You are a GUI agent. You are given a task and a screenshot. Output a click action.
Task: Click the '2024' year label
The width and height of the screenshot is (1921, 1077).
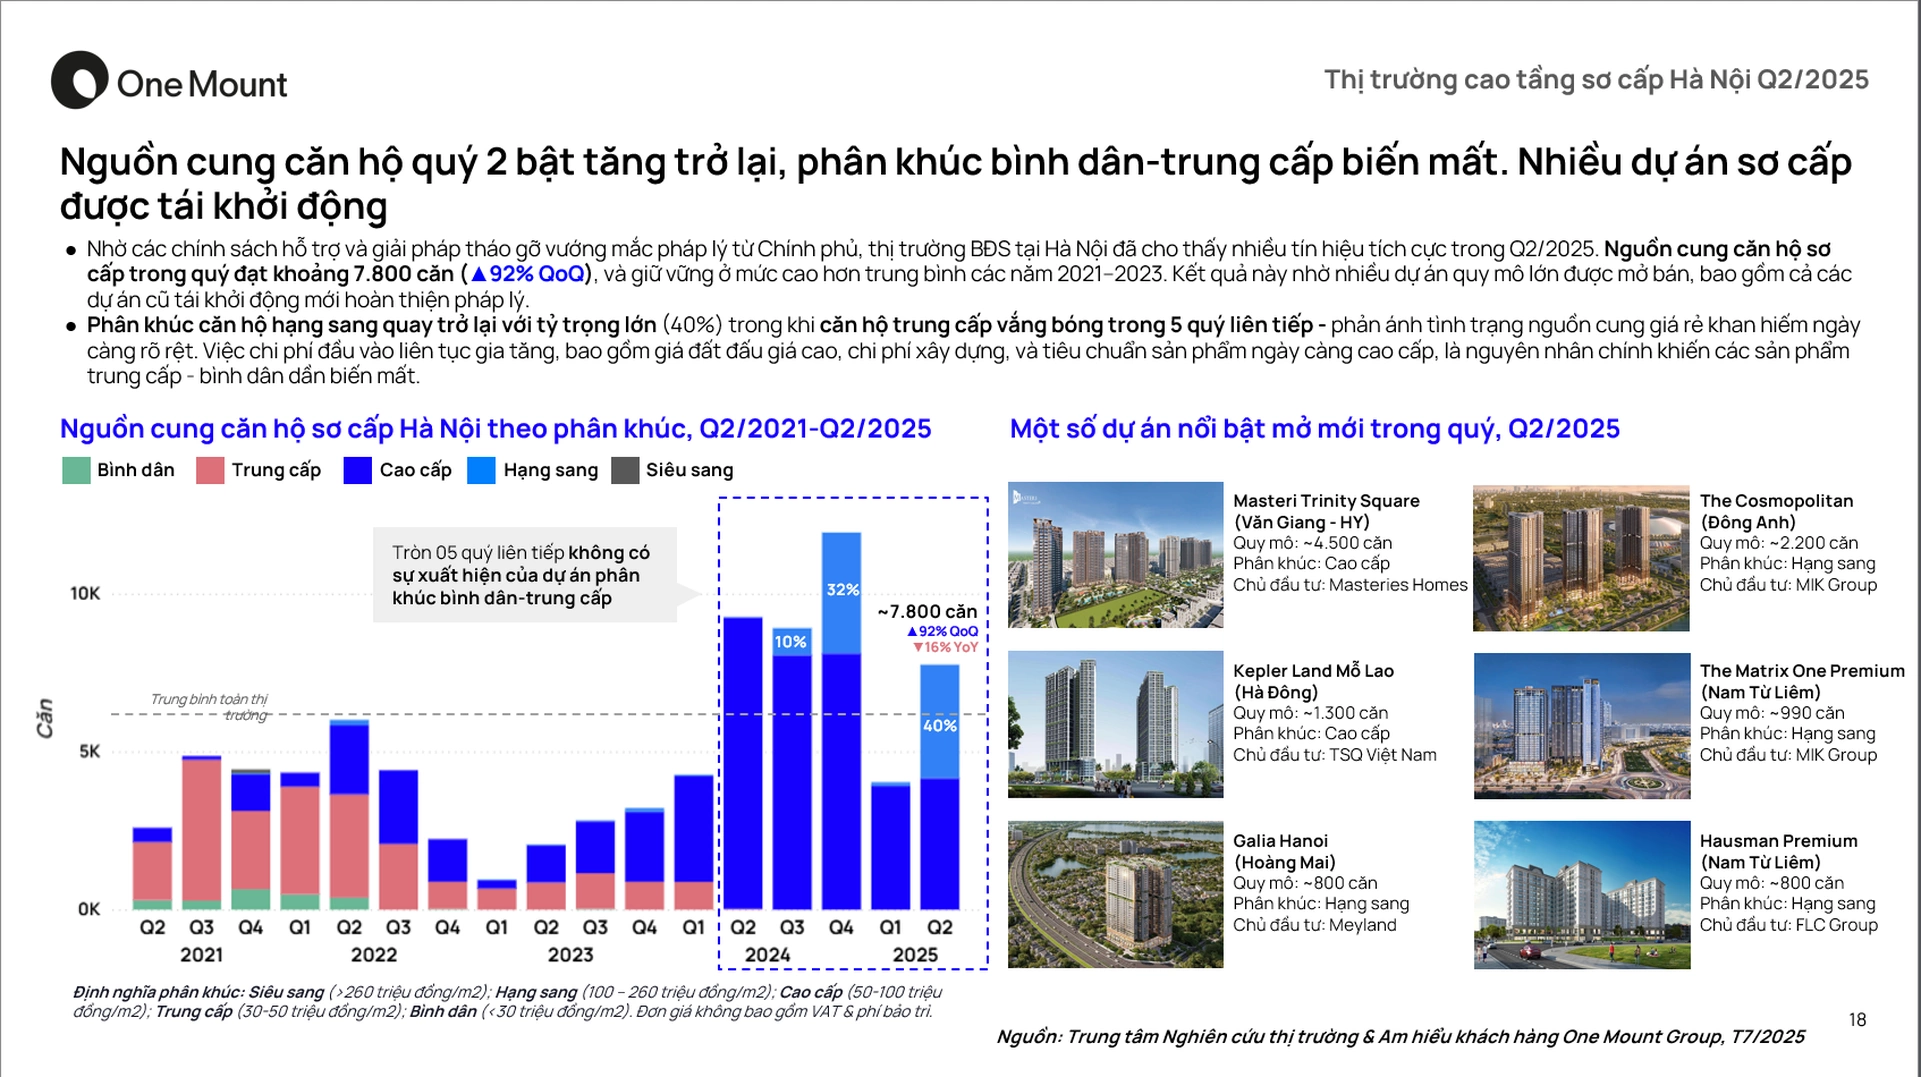click(767, 955)
